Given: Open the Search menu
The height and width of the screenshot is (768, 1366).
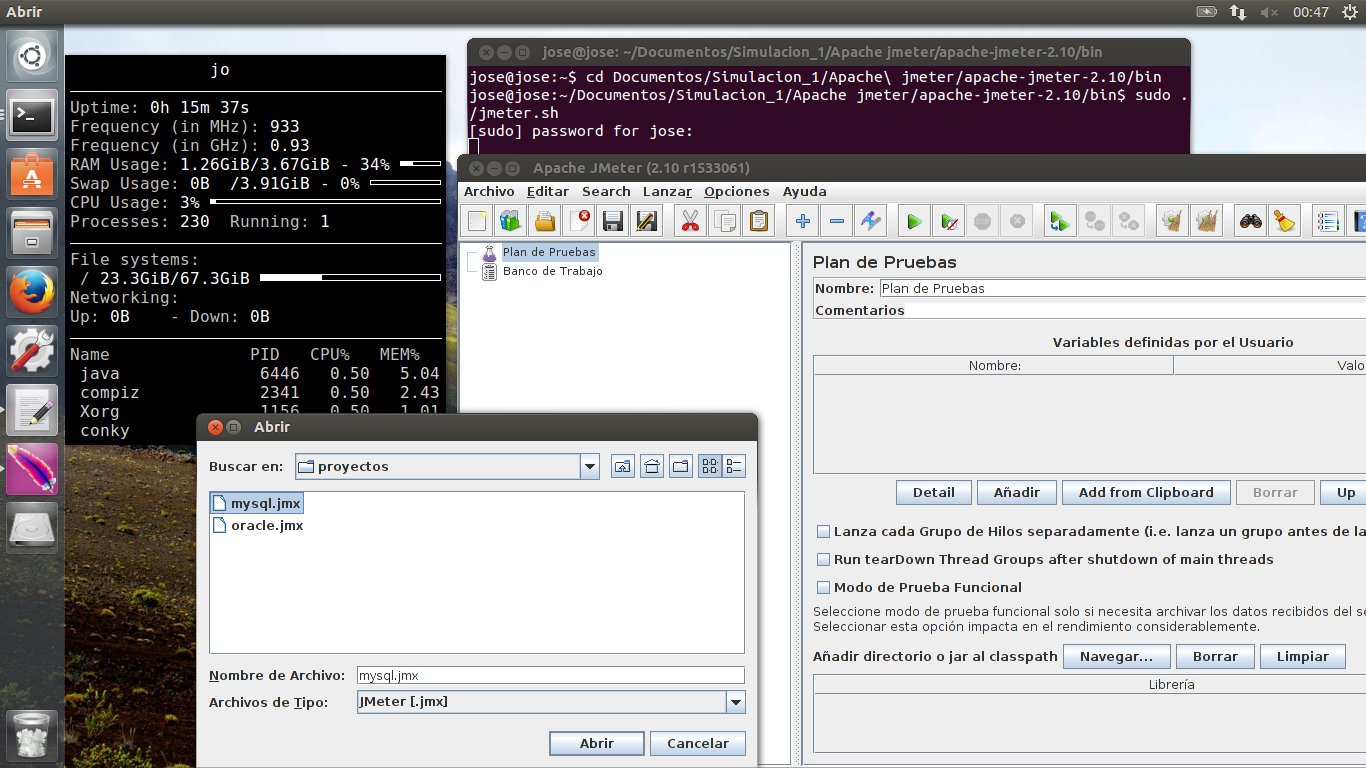Looking at the screenshot, I should [606, 191].
